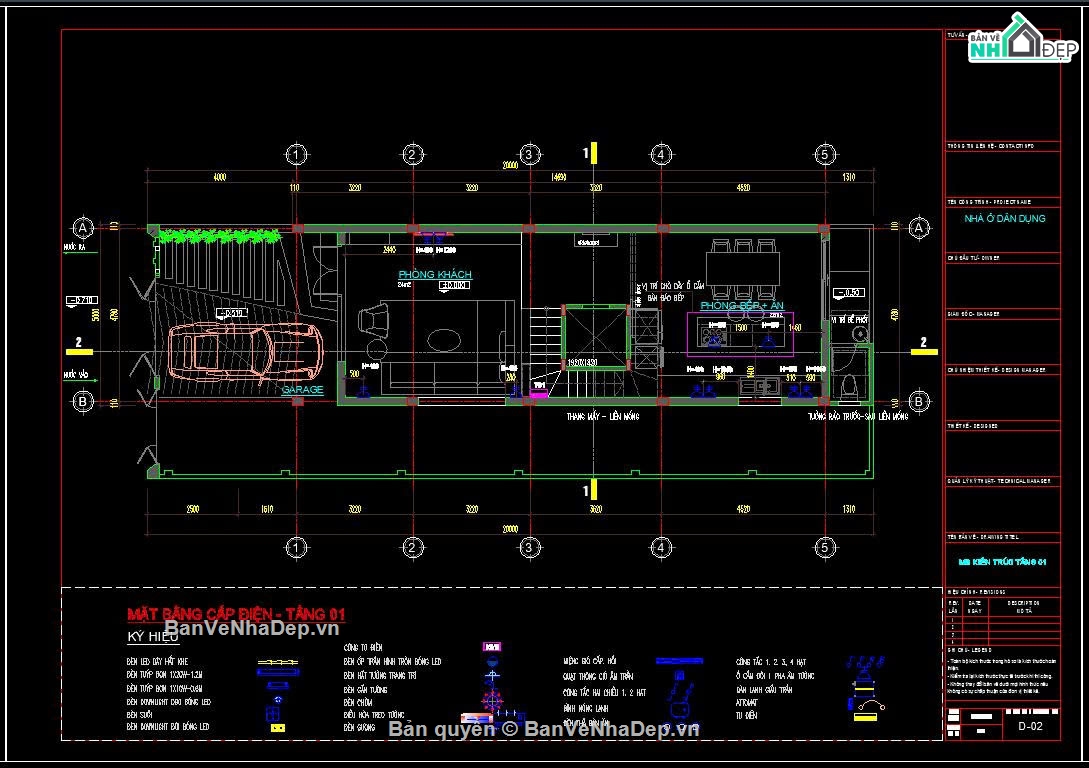The width and height of the screenshot is (1089, 768).
Task: Click the elevator shaft X symbol
Action: tap(595, 337)
